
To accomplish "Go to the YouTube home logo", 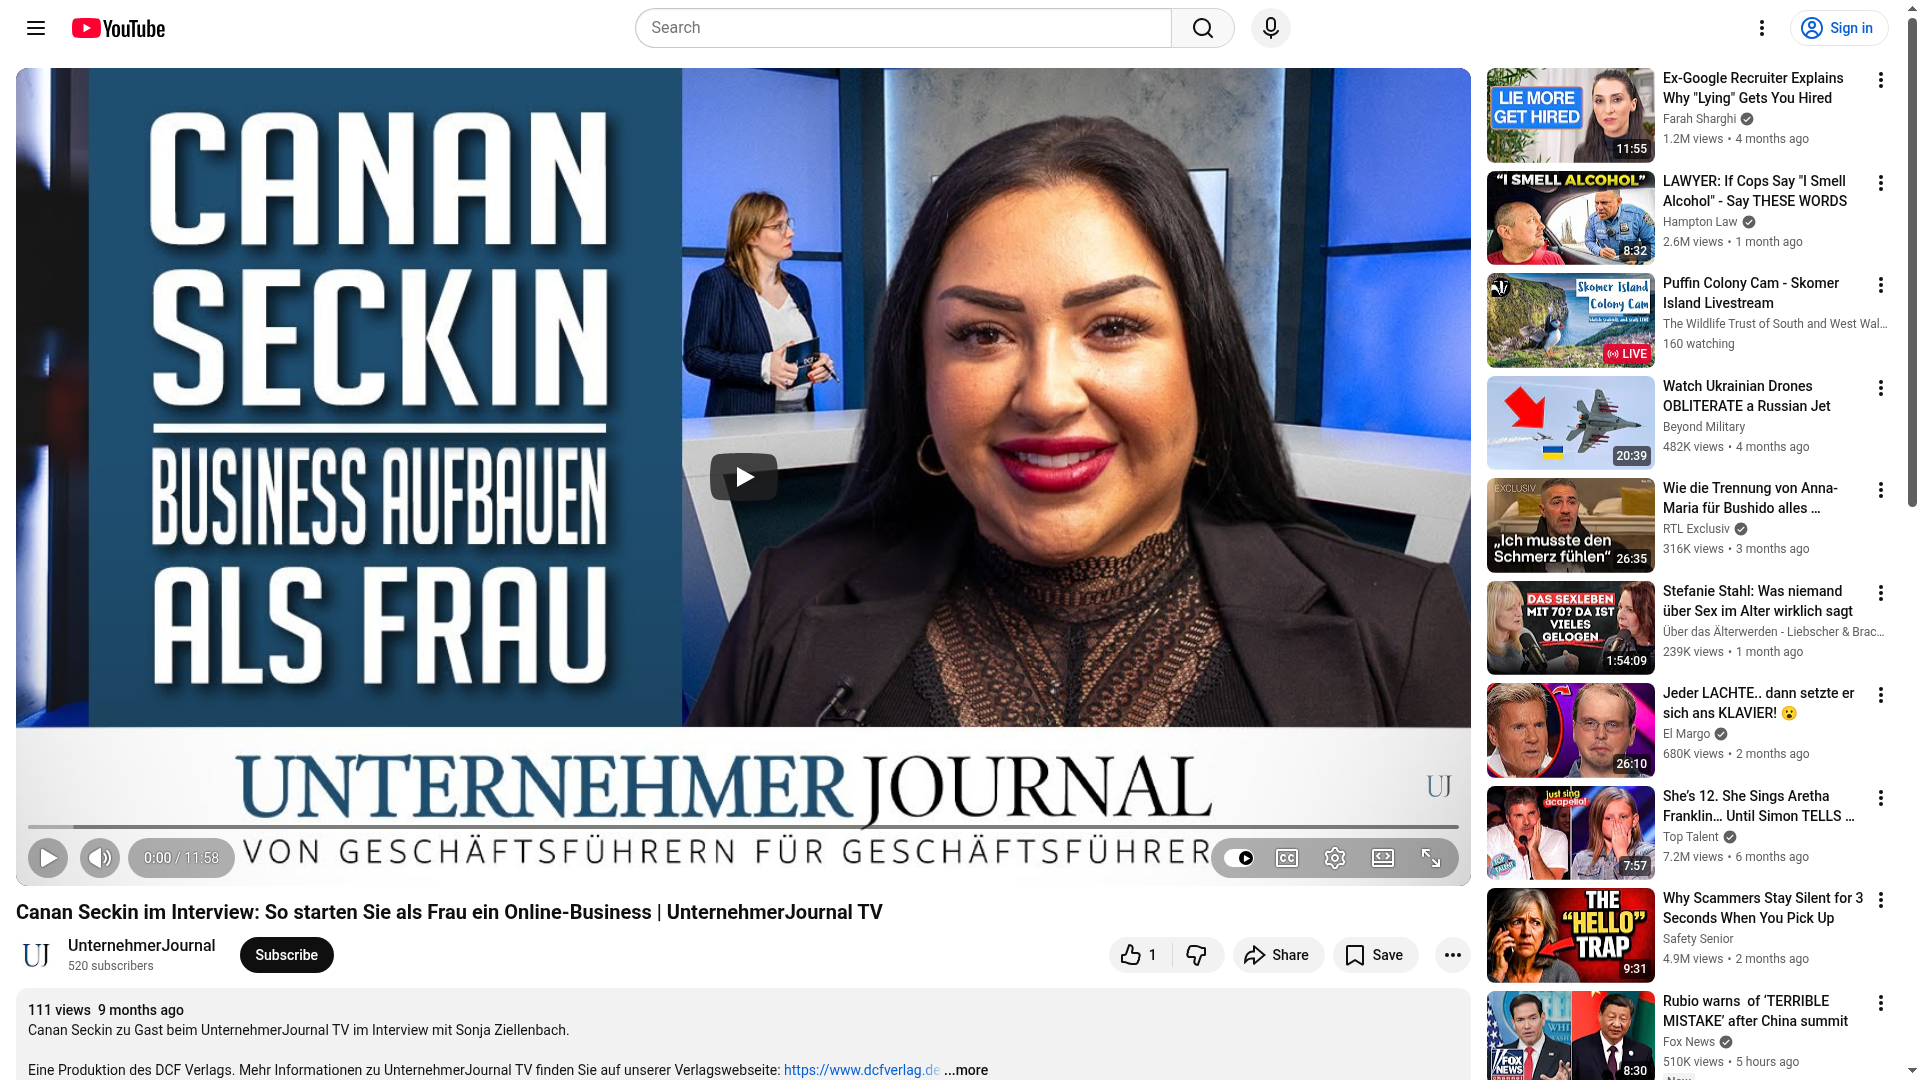I will pyautogui.click(x=118, y=28).
